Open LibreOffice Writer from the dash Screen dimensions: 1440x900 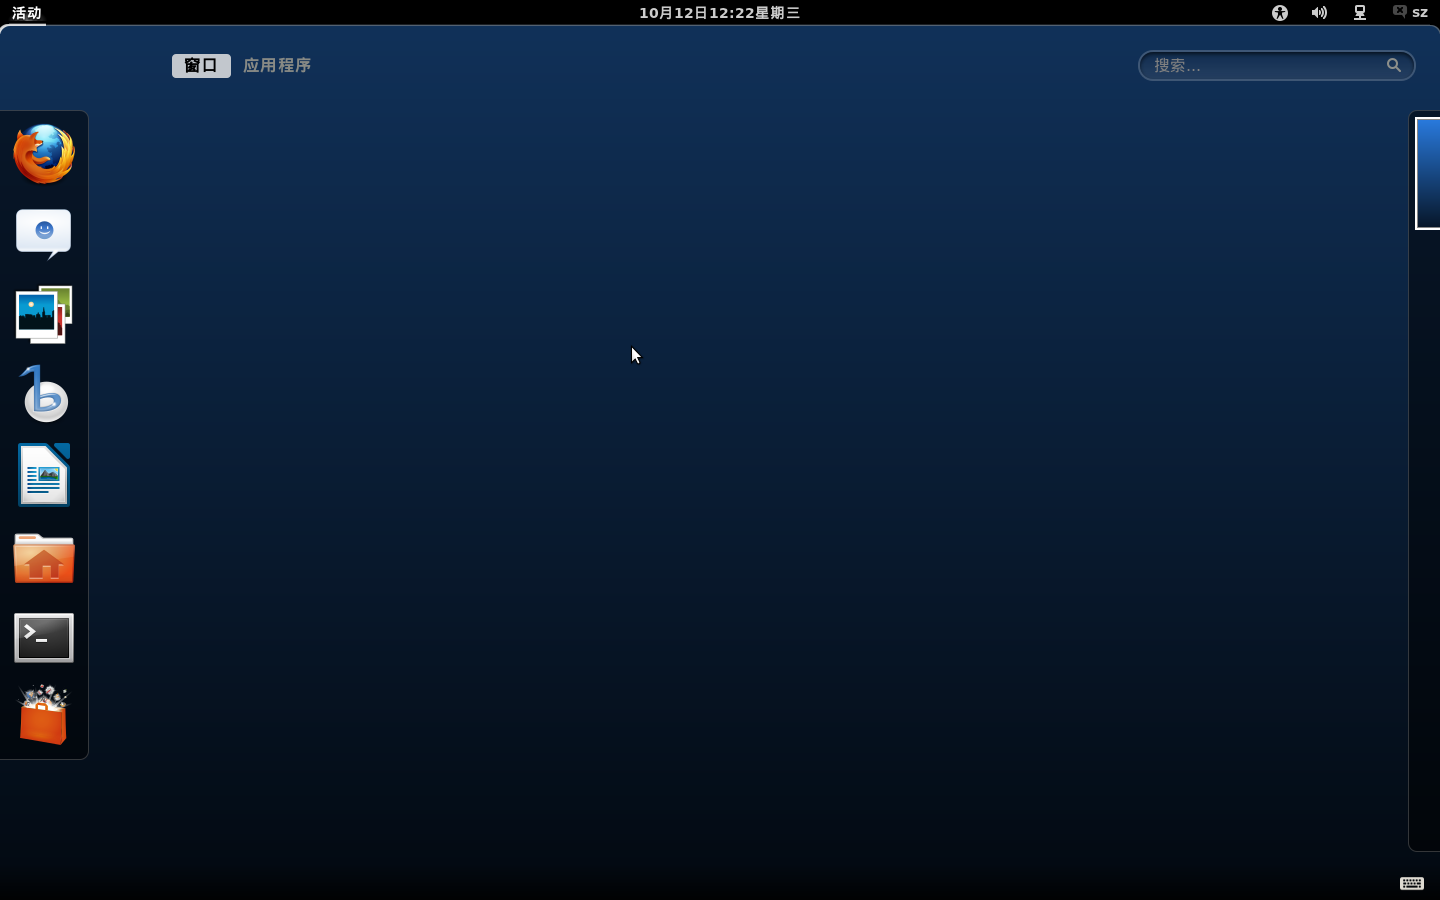point(44,475)
